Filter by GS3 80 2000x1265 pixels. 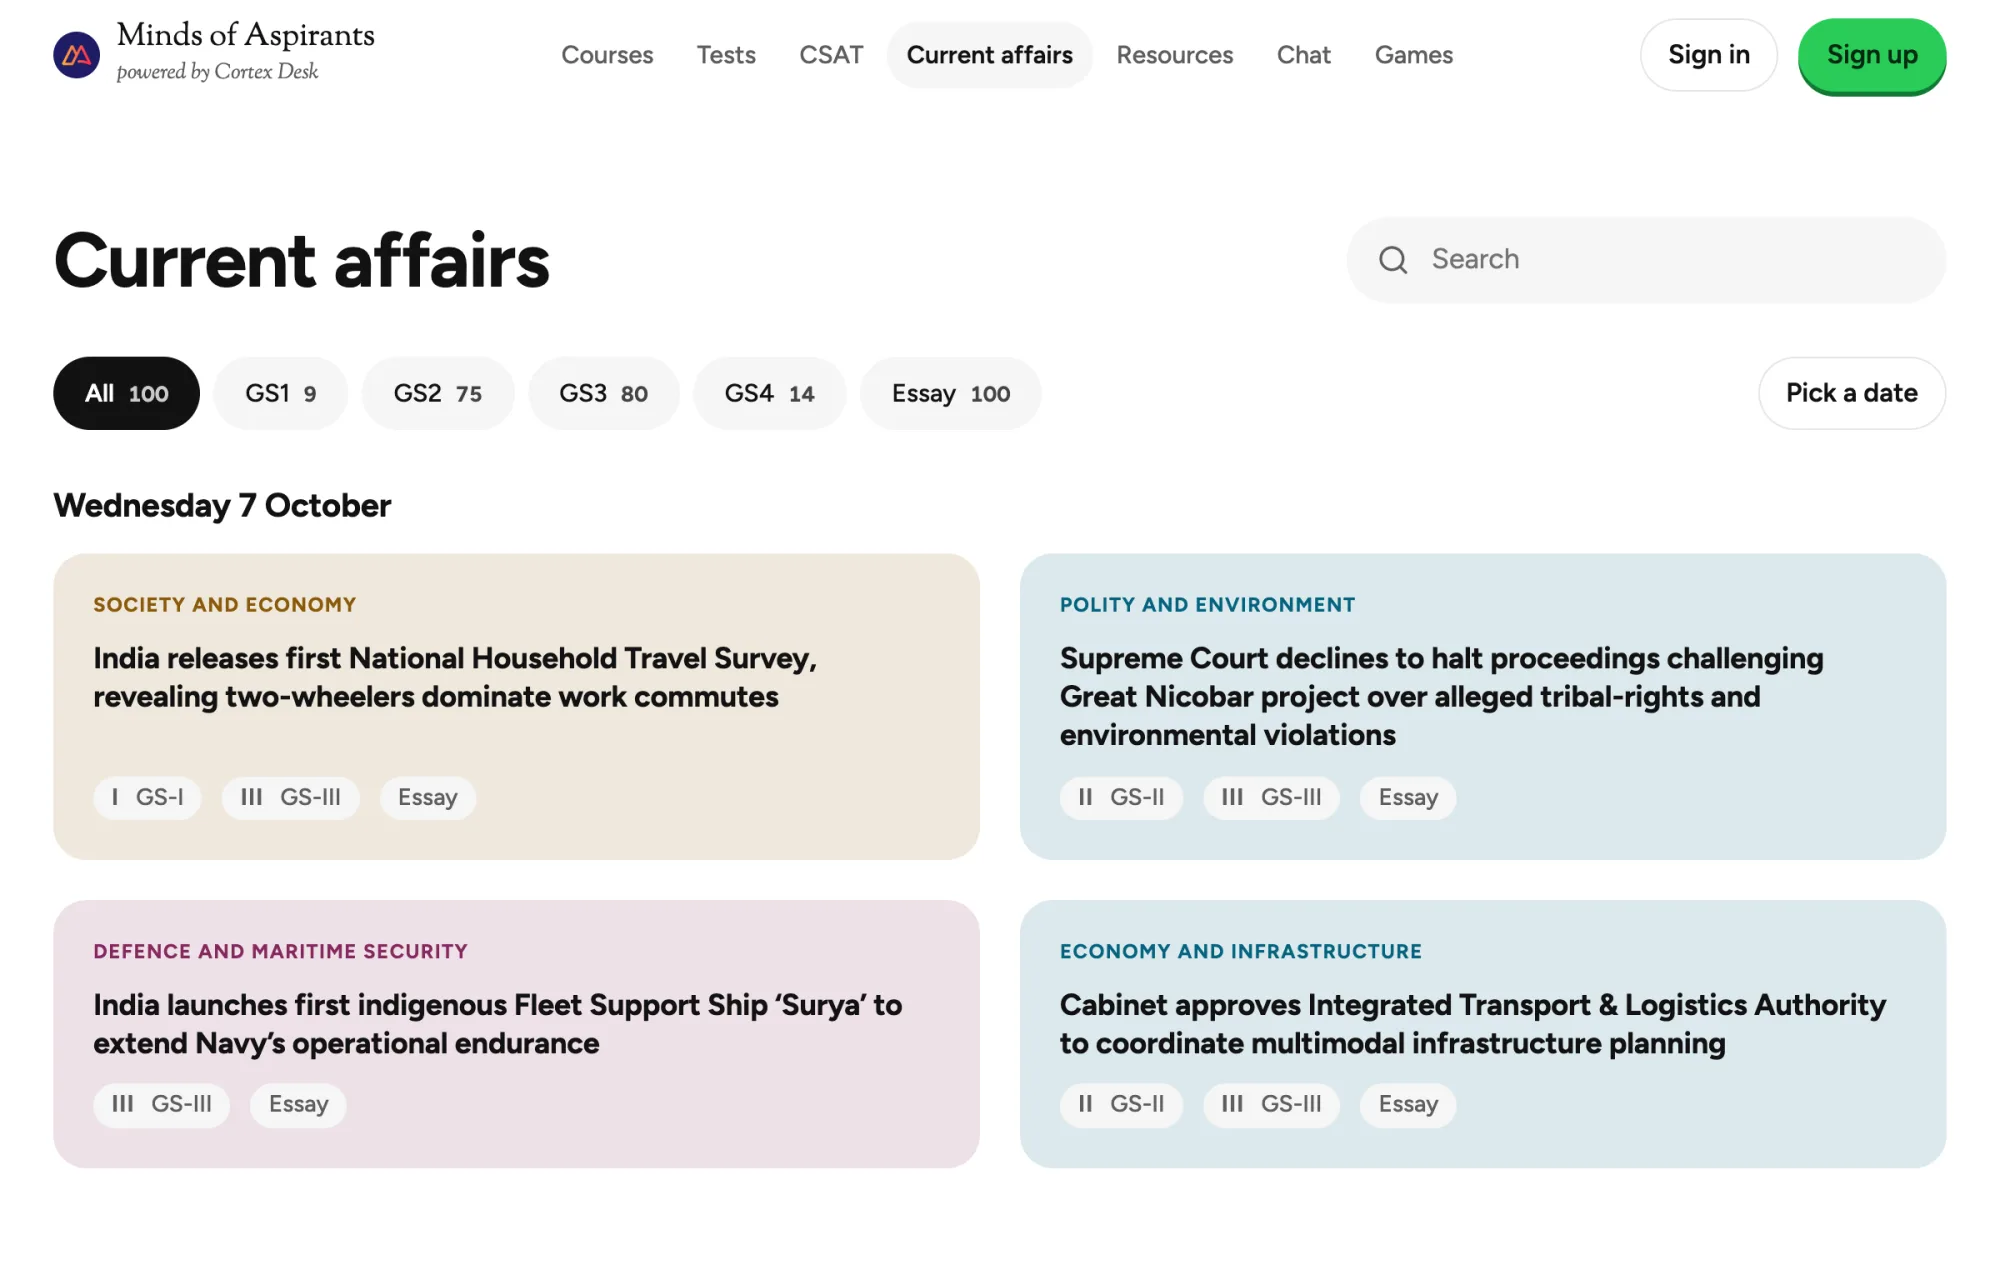pyautogui.click(x=604, y=393)
